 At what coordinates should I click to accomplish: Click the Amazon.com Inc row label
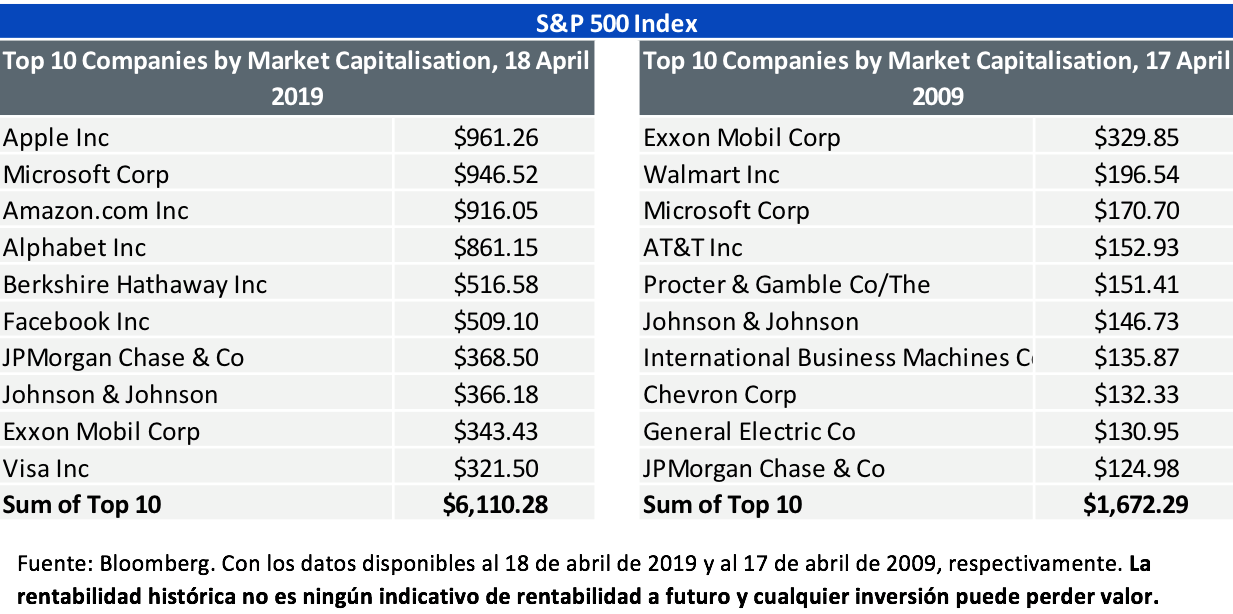pyautogui.click(x=96, y=211)
